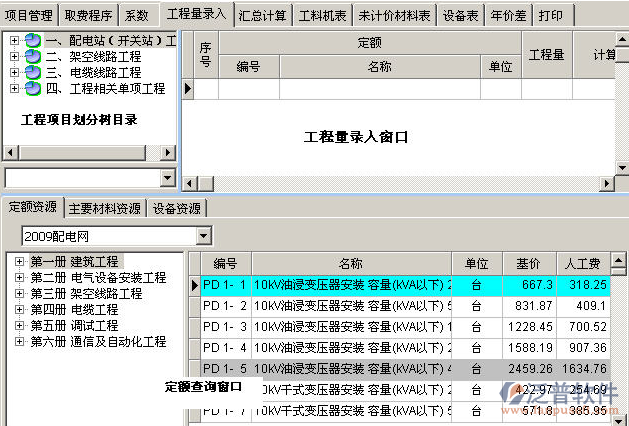The height and width of the screenshot is (426, 629).
Task: Open the 工料机表 tab
Action: pyautogui.click(x=322, y=16)
